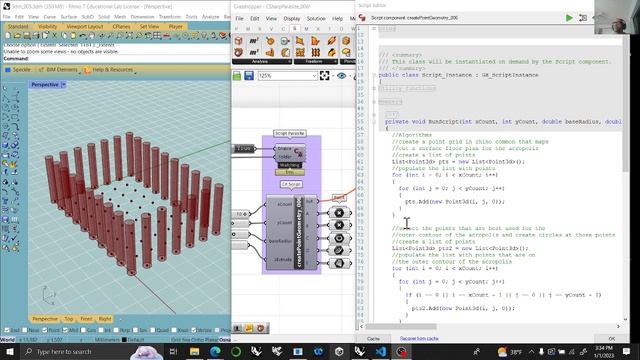Toggle the Cen osnap checkbox

point(84,330)
